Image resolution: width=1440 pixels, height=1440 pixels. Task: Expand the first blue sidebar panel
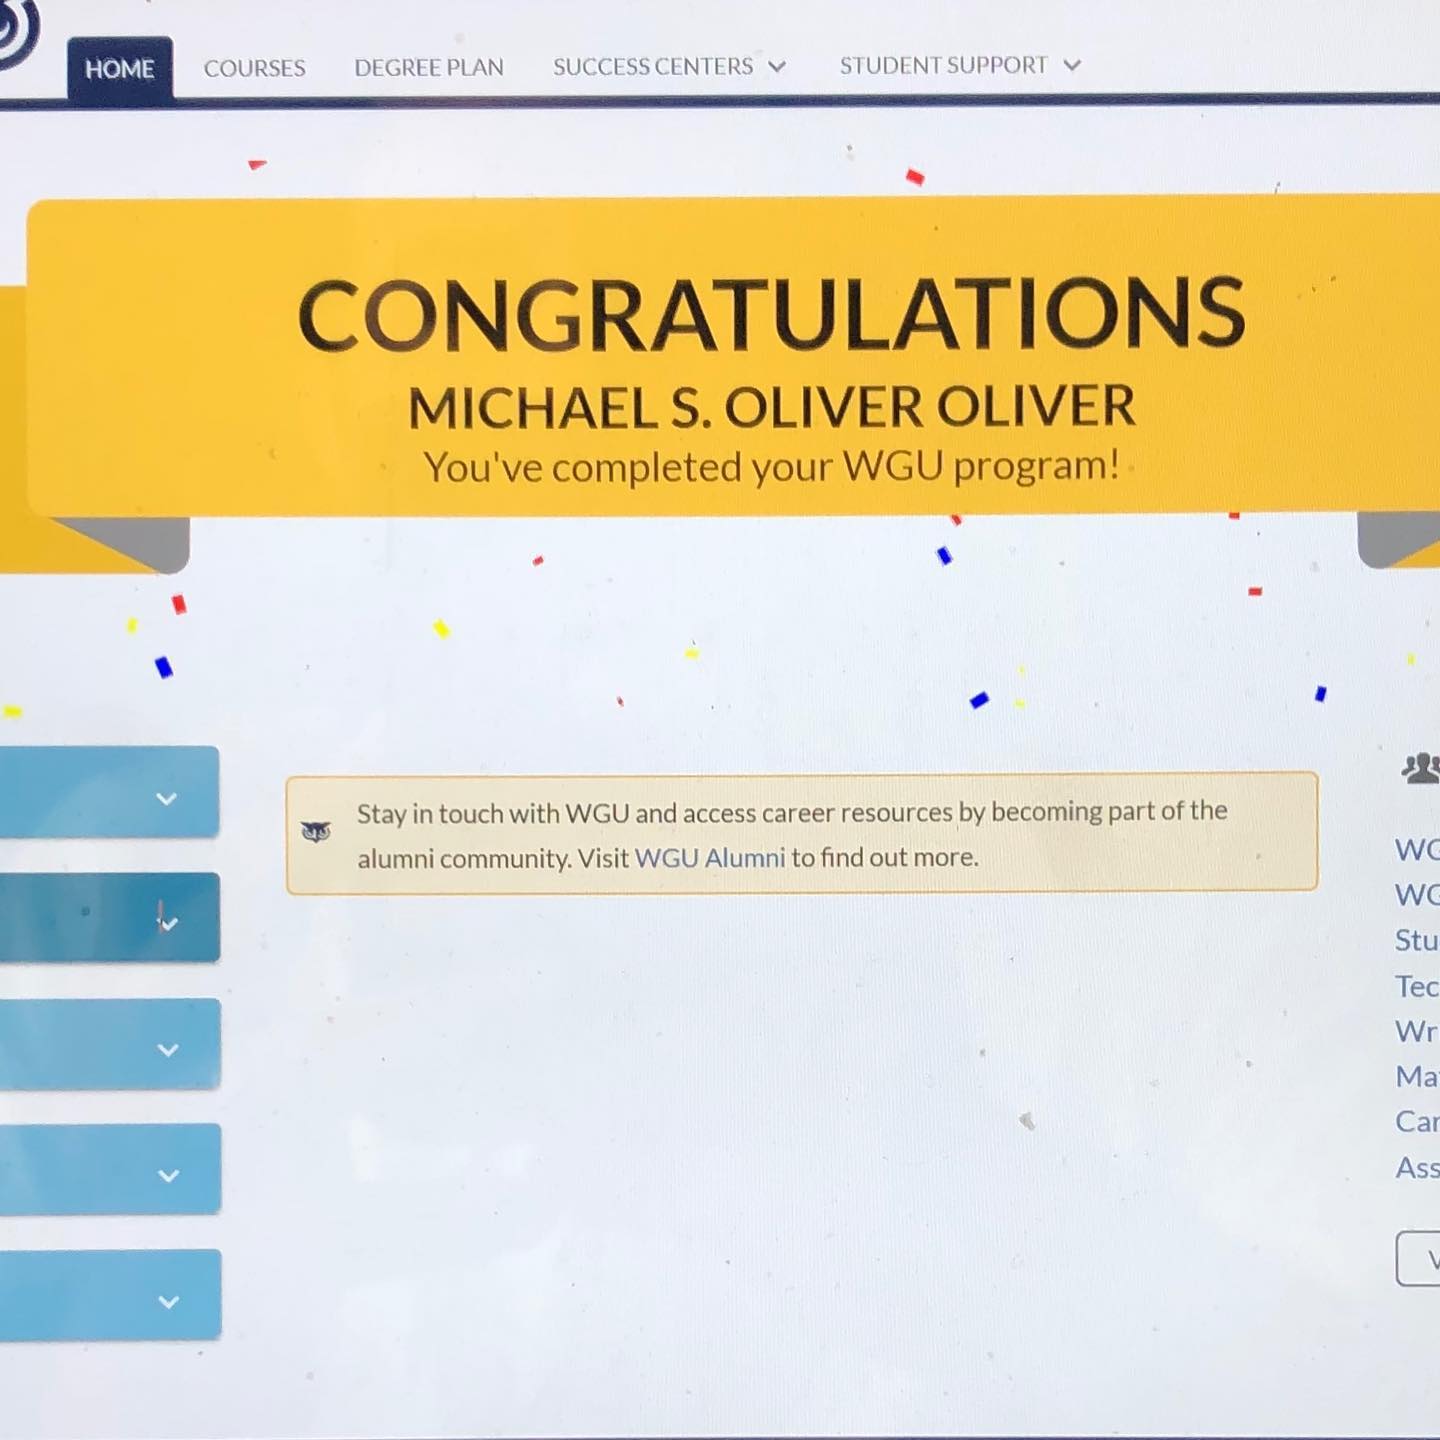pyautogui.click(x=109, y=792)
